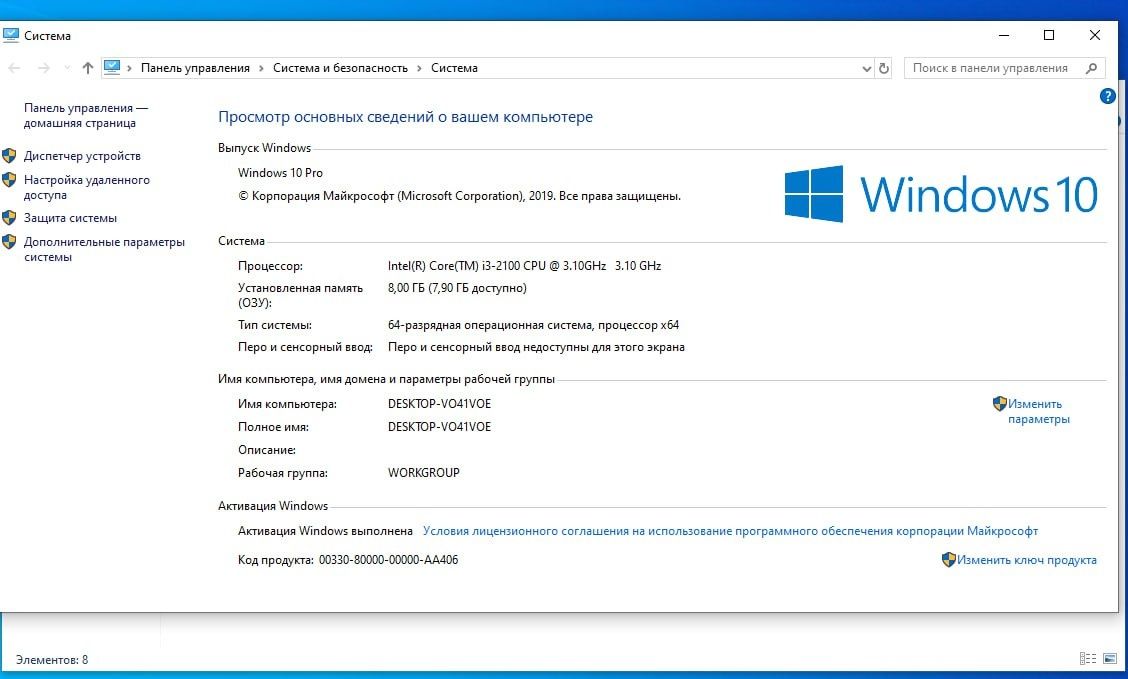This screenshot has width=1128, height=679.
Task: Click the Back navigation arrow
Action: [x=14, y=68]
